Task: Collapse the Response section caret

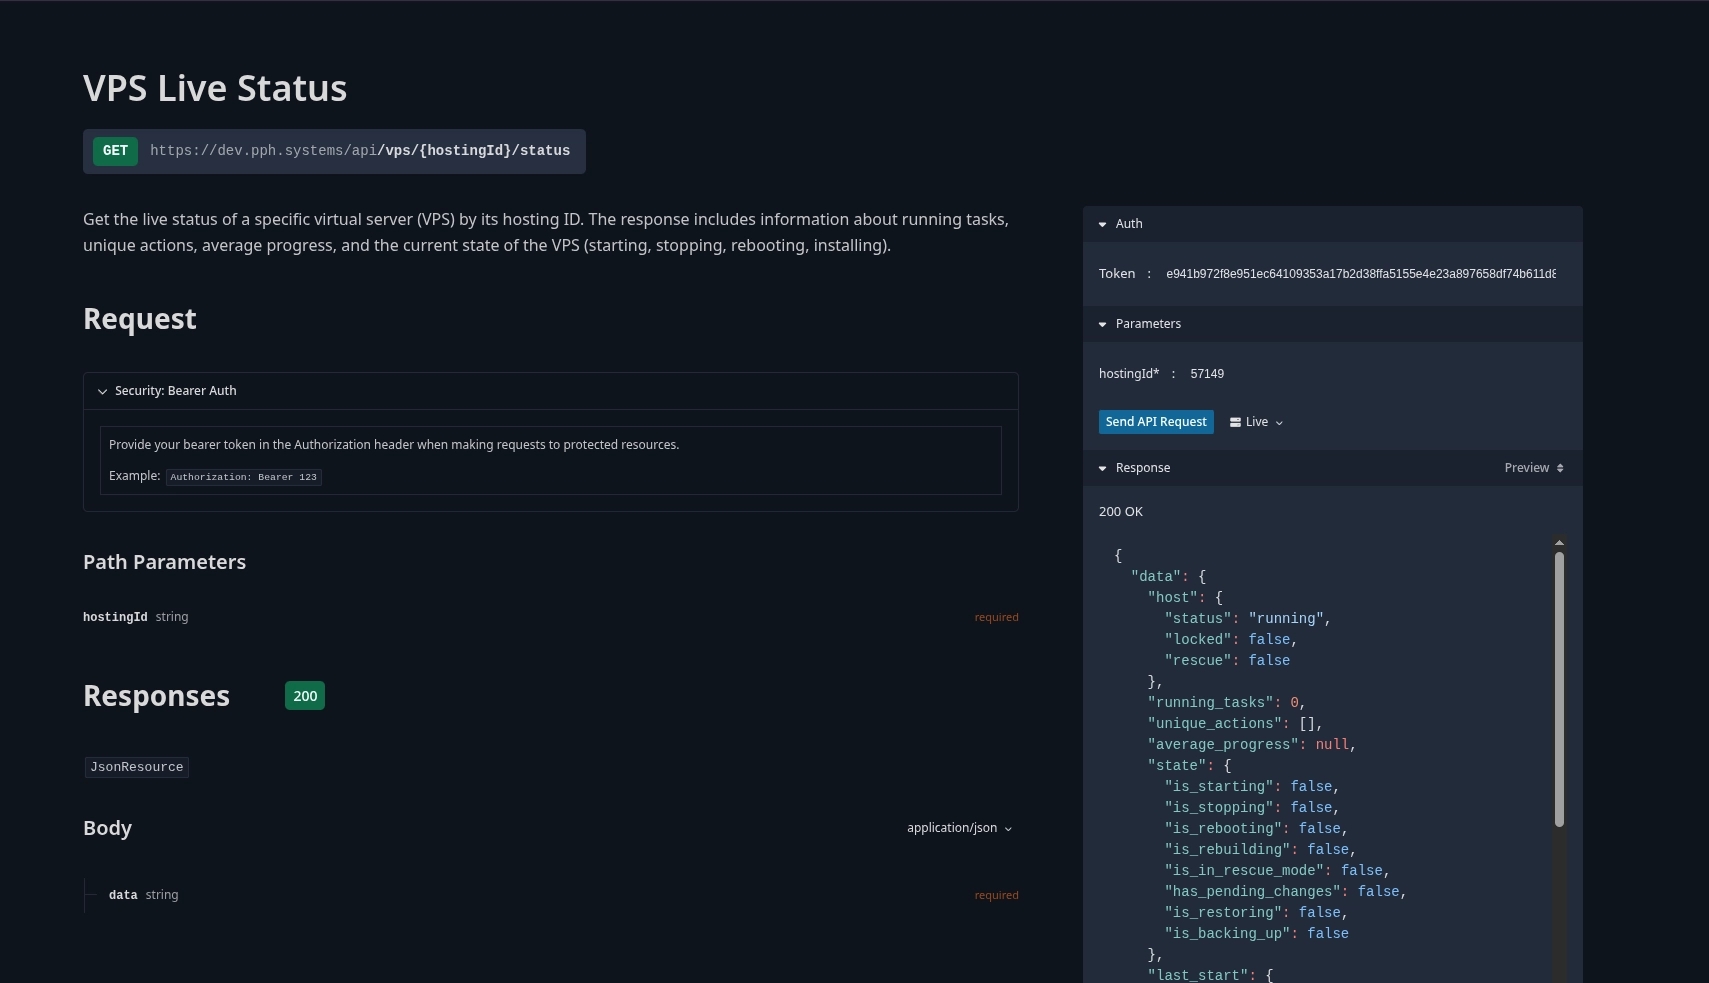Action: point(1102,468)
